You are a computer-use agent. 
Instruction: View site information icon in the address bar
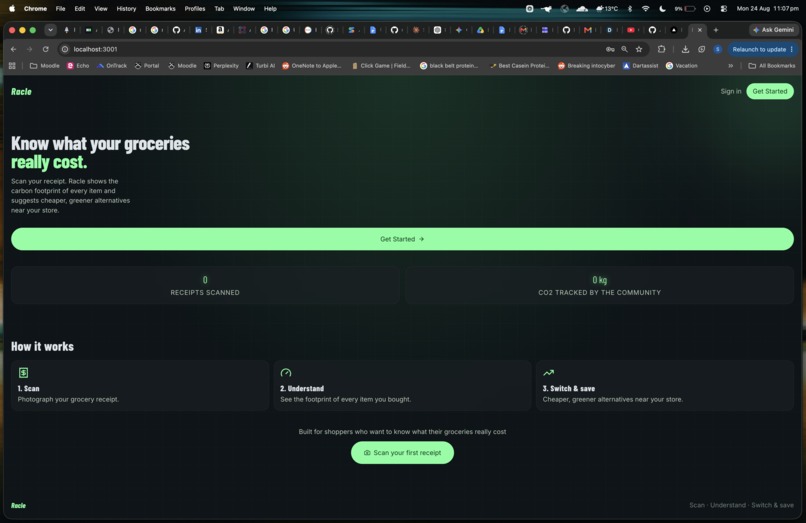(65, 49)
